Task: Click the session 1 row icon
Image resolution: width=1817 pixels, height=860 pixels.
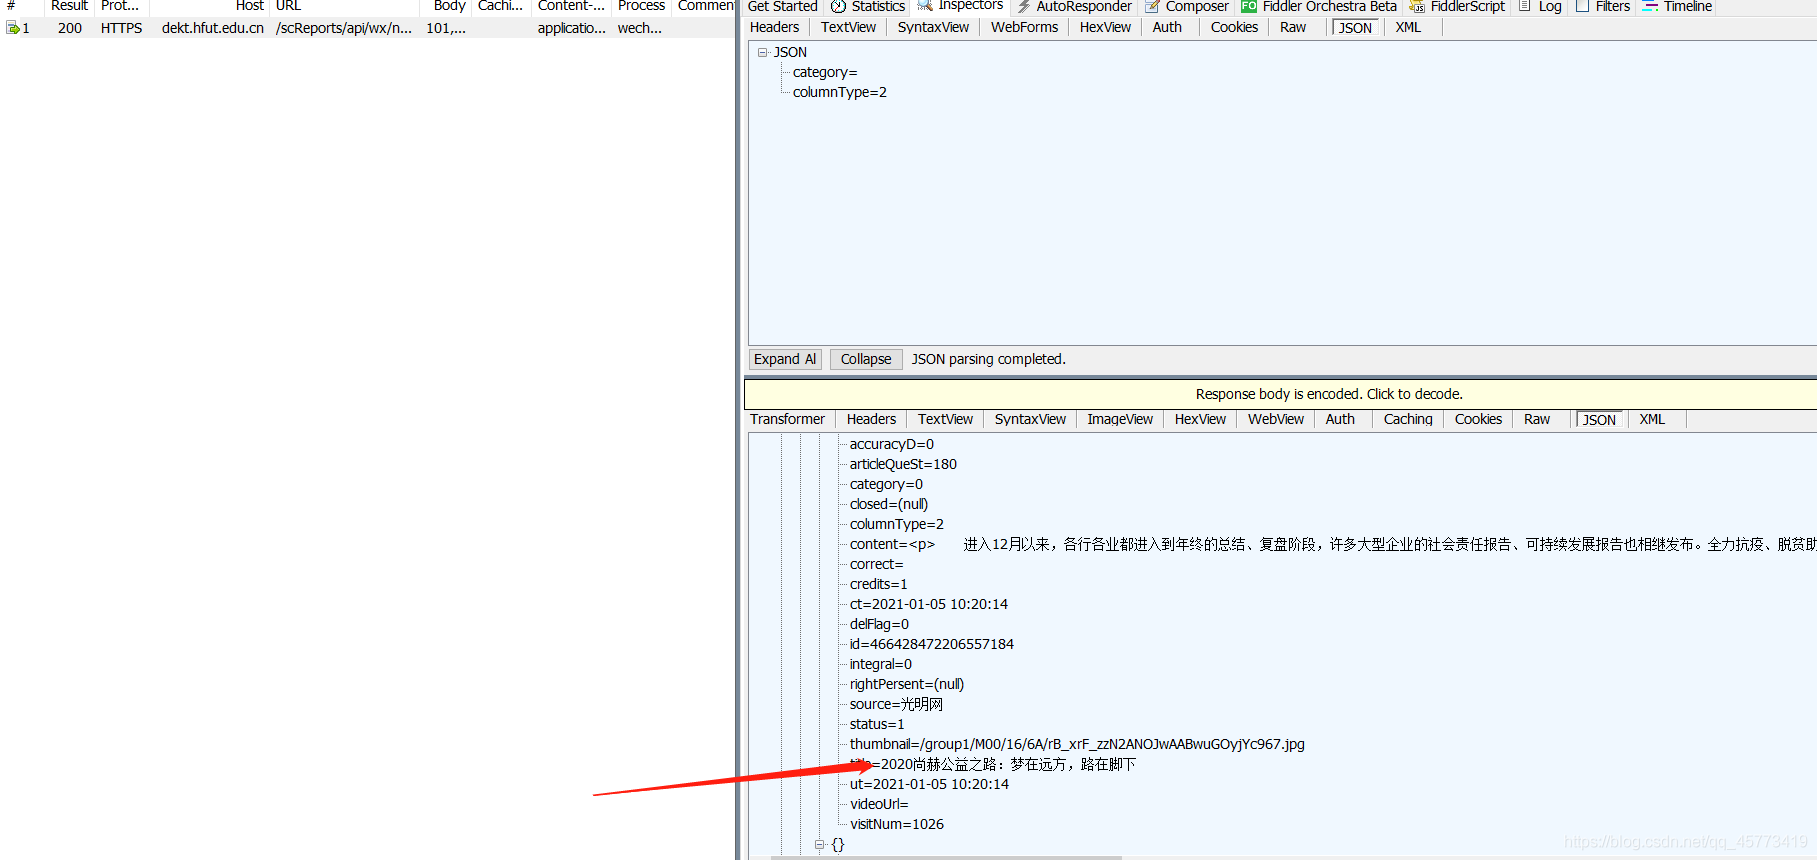Action: coord(13,28)
